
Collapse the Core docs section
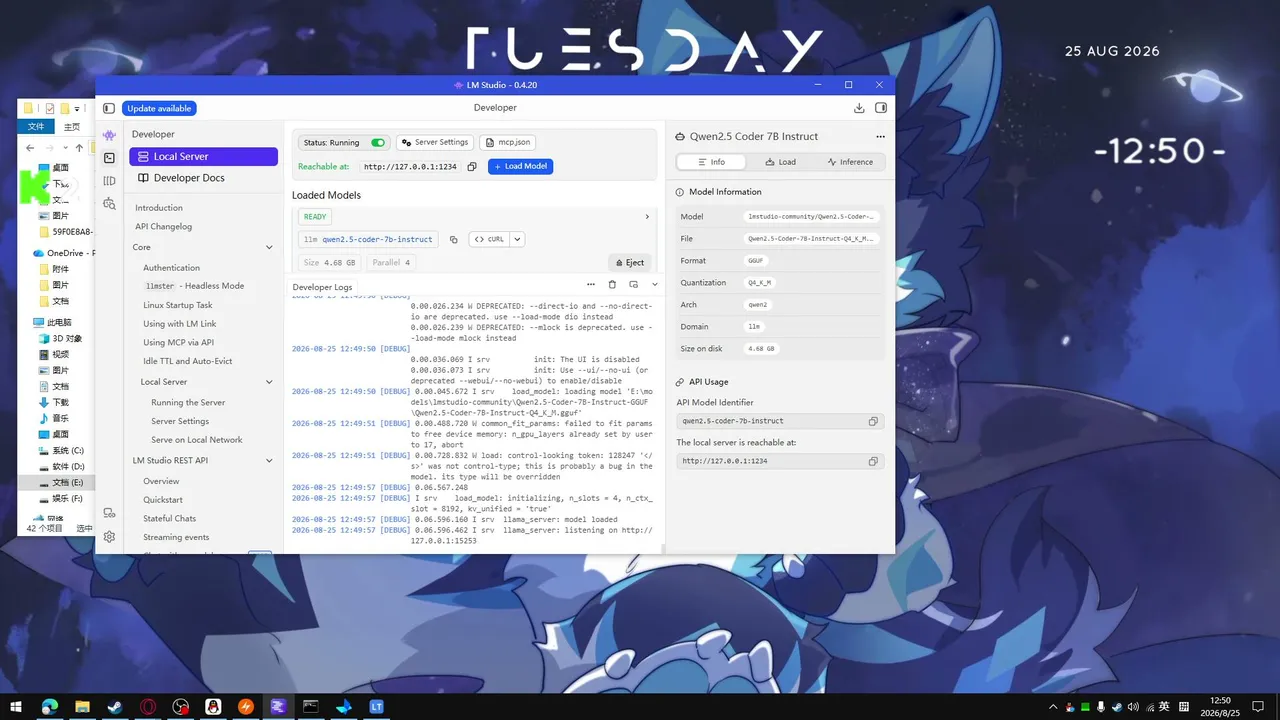tap(269, 247)
